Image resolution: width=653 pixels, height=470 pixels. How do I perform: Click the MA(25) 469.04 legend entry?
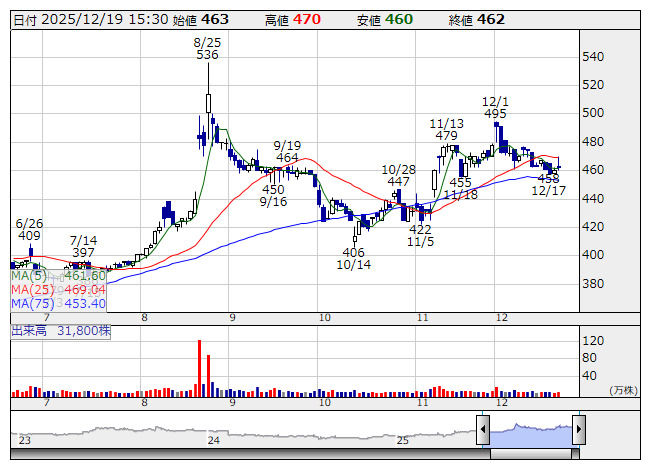point(58,290)
